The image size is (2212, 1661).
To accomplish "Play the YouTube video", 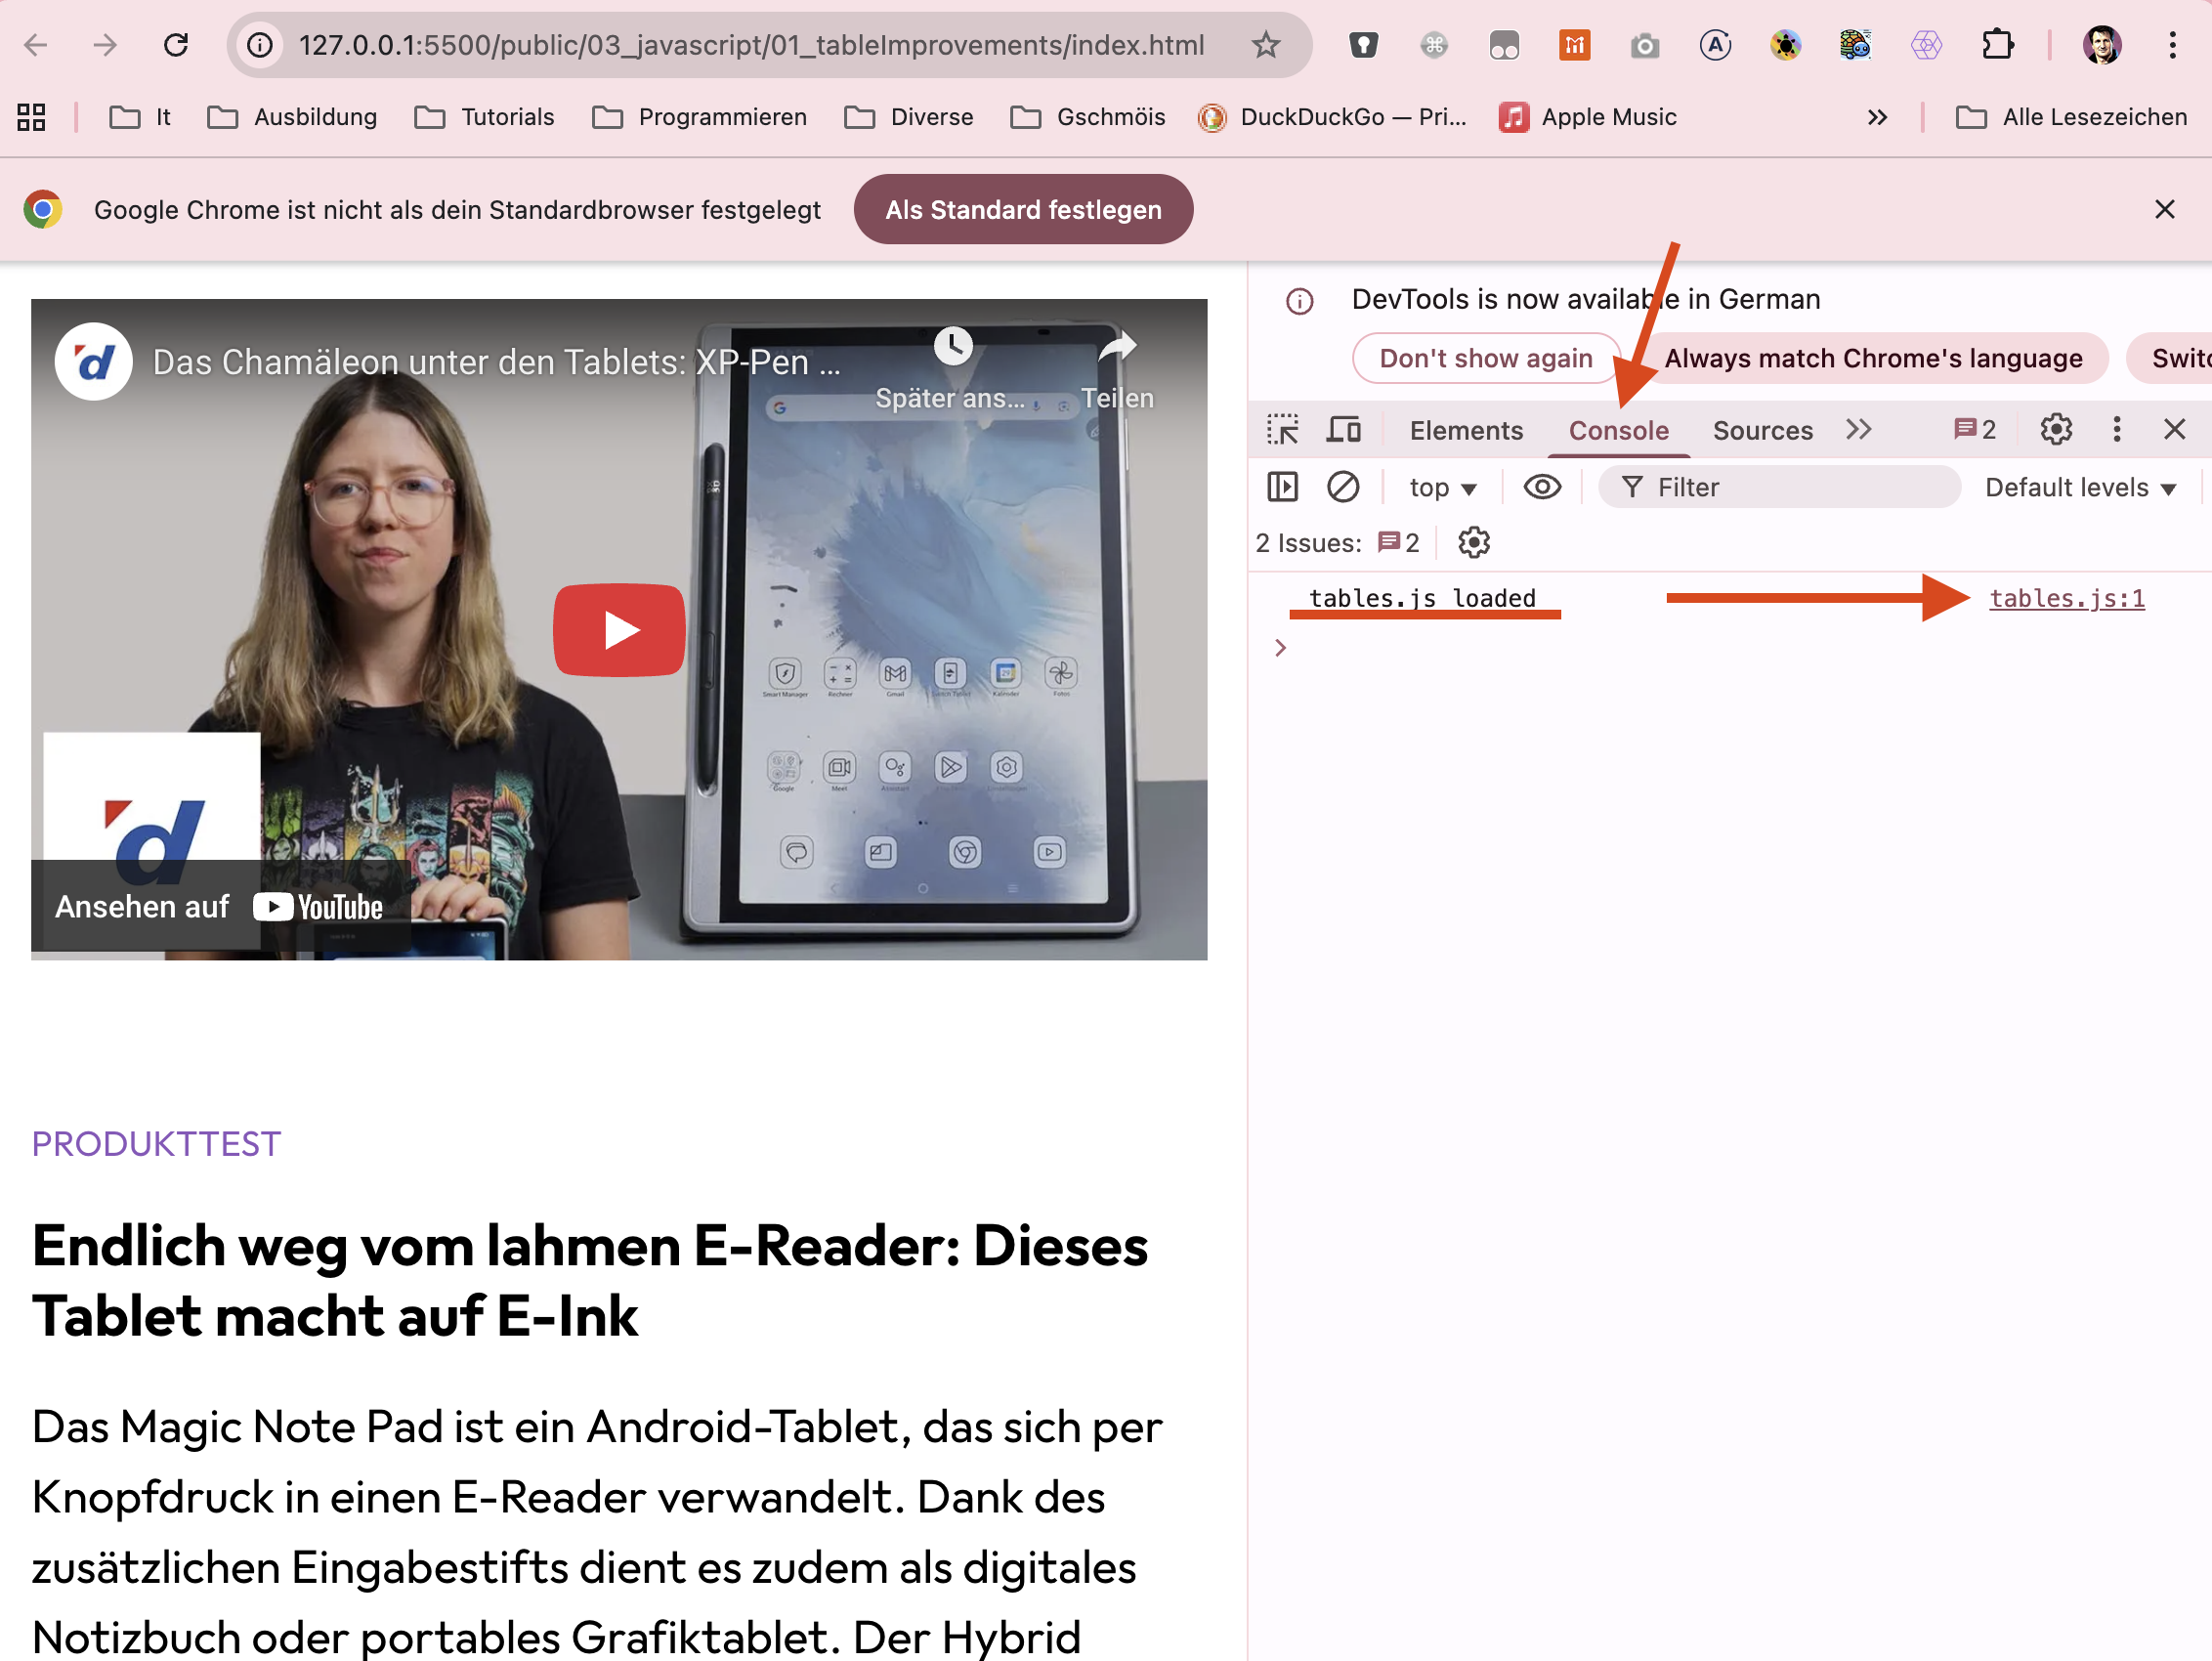I will coord(619,630).
